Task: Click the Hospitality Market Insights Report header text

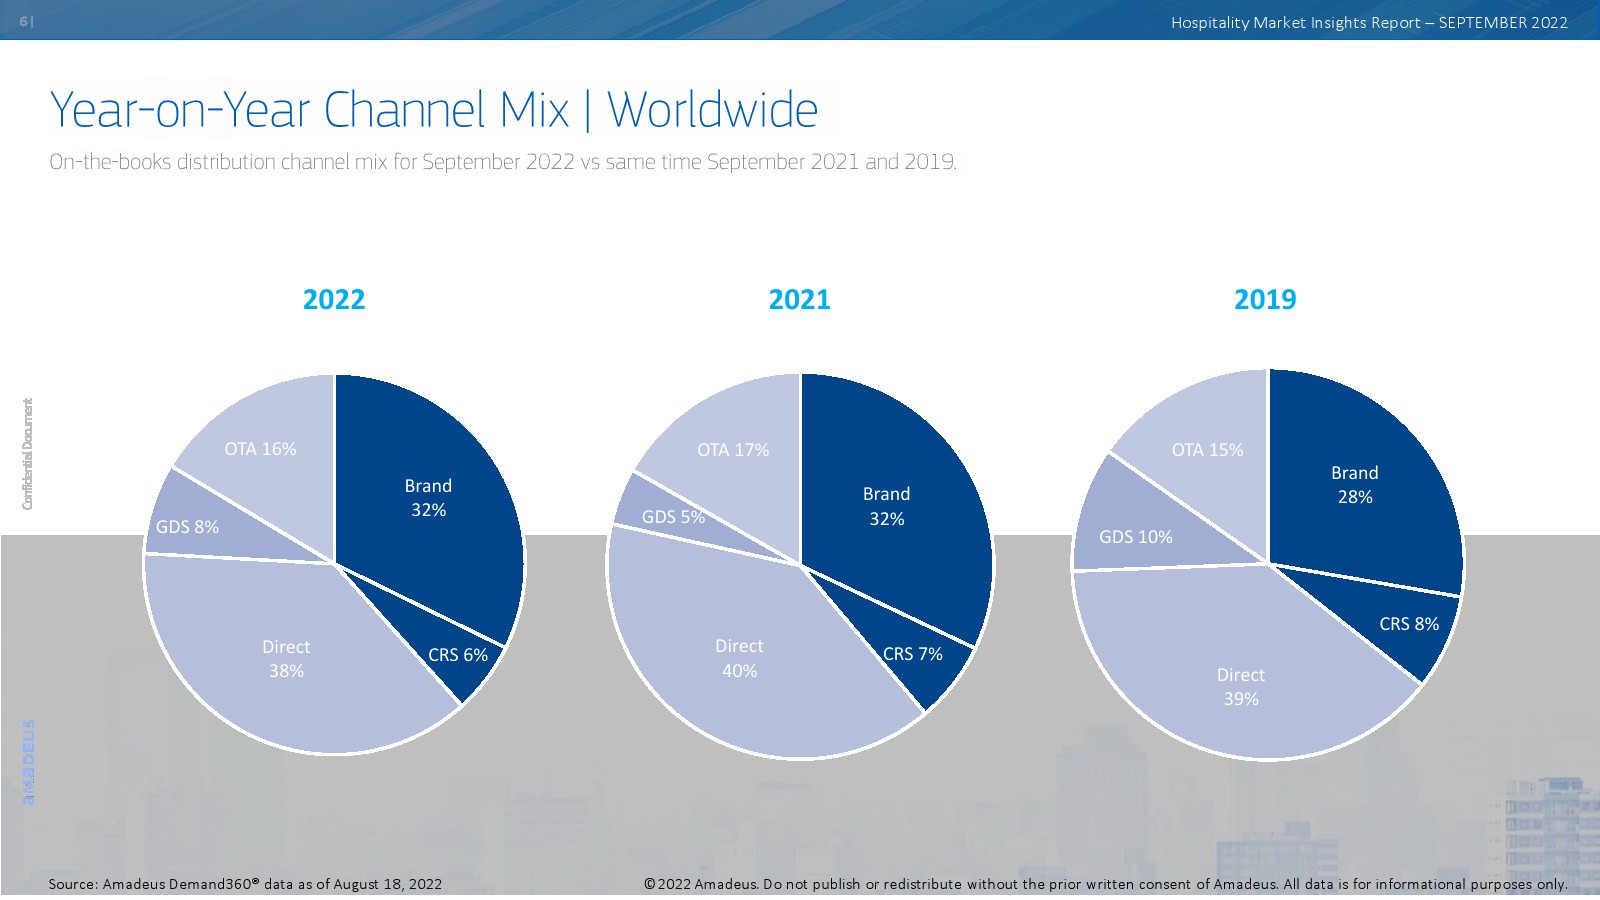Action: (1368, 22)
